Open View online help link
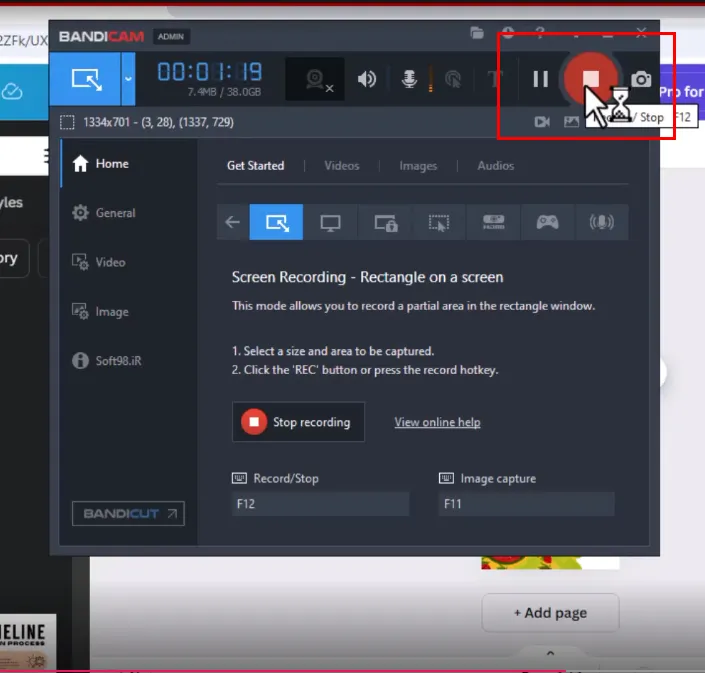Viewport: 705px width, 673px height. 437,422
